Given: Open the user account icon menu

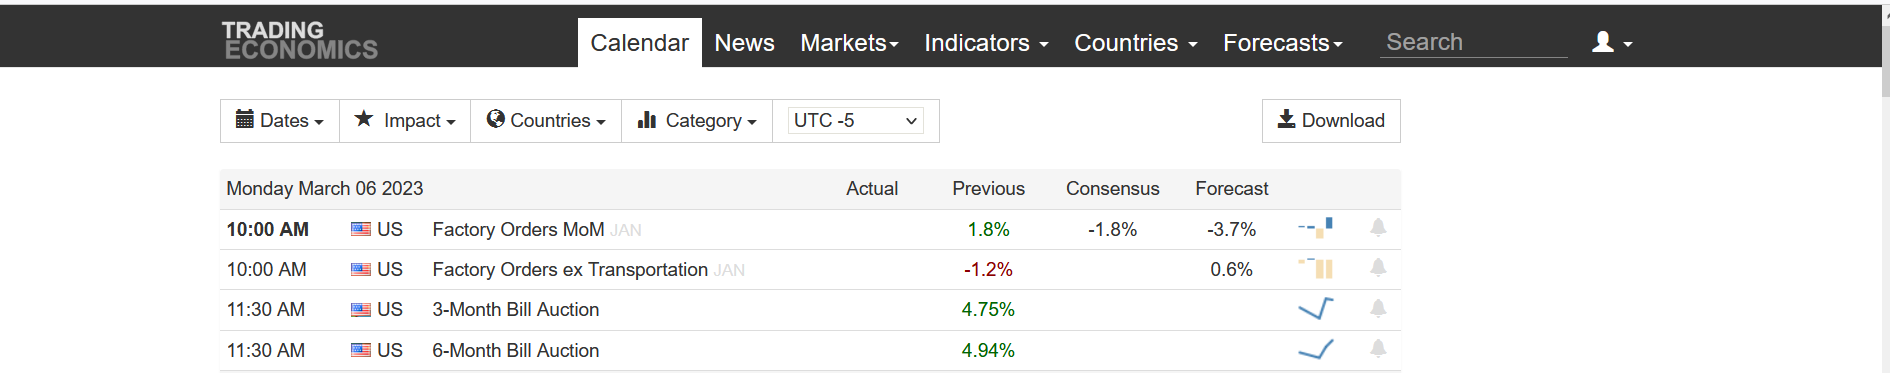Looking at the screenshot, I should click(1612, 42).
